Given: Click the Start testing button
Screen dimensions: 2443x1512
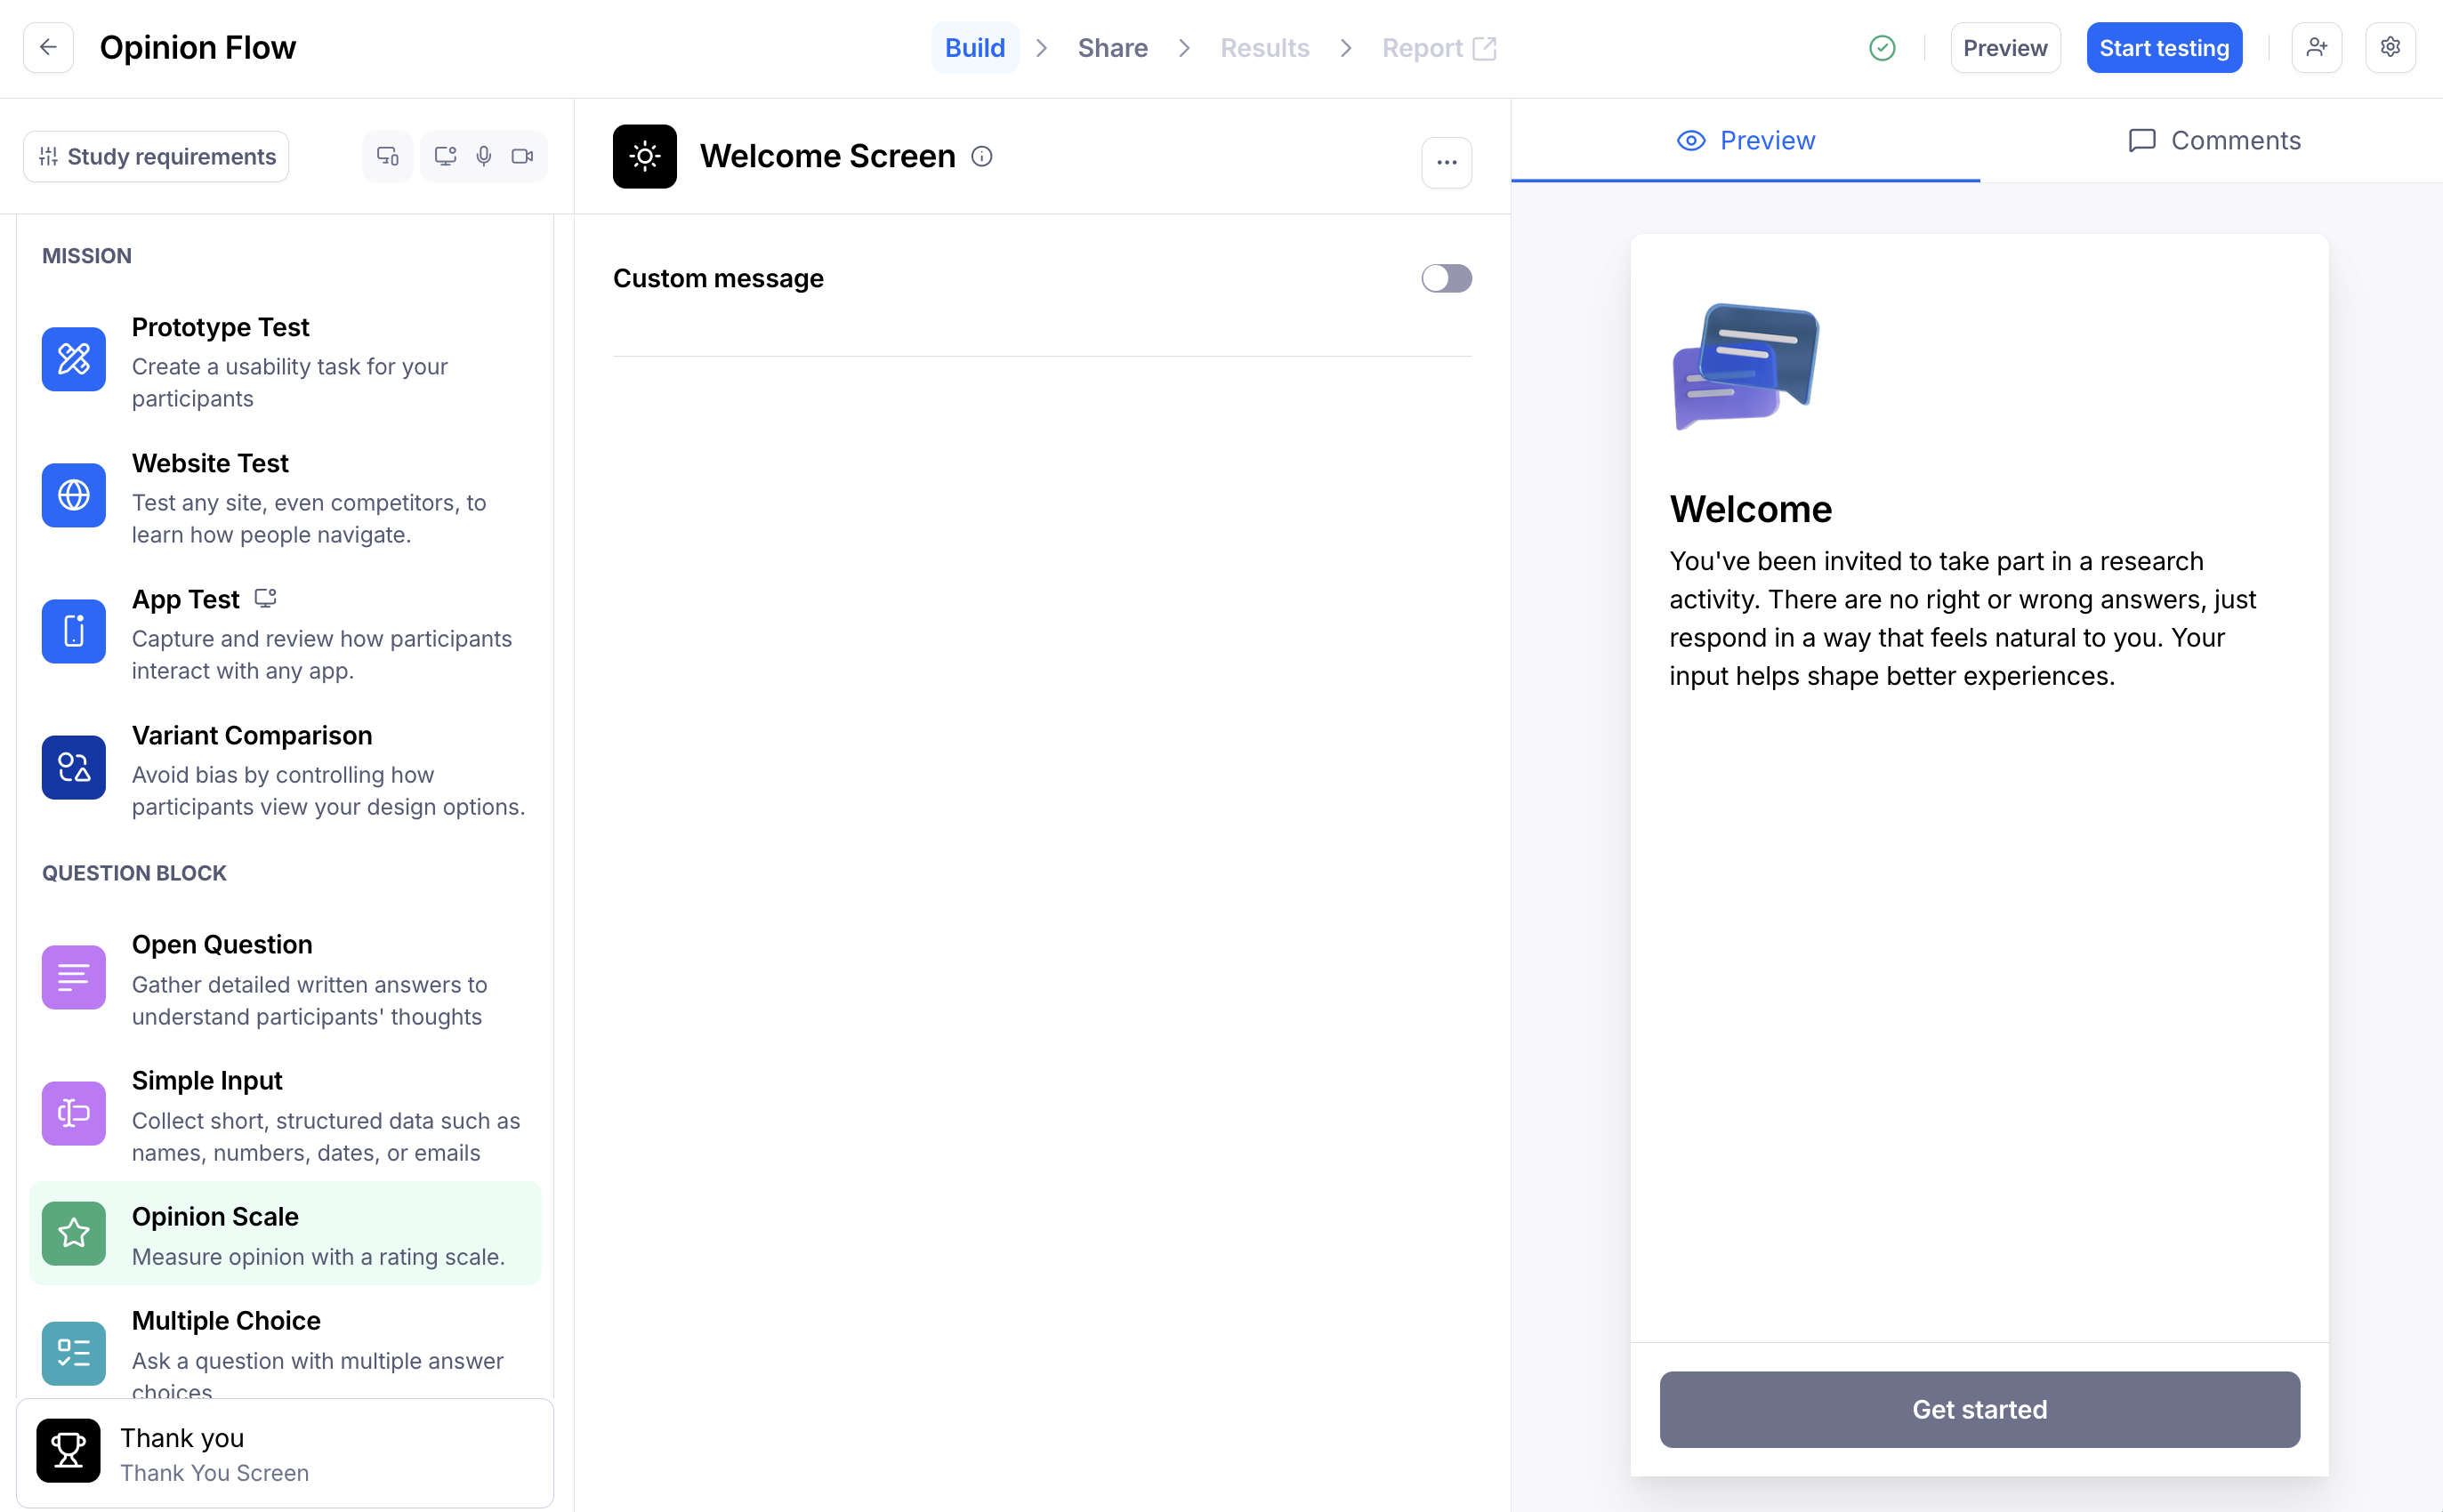Looking at the screenshot, I should 2163,48.
